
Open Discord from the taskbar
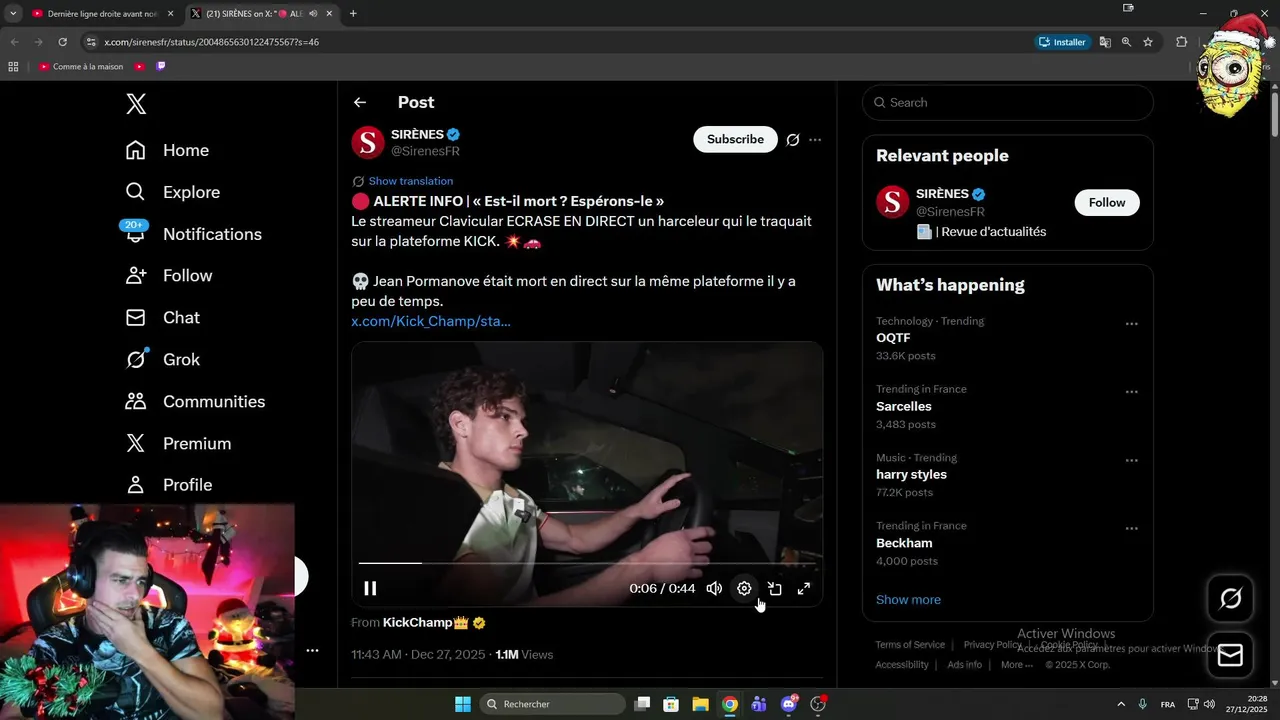789,704
